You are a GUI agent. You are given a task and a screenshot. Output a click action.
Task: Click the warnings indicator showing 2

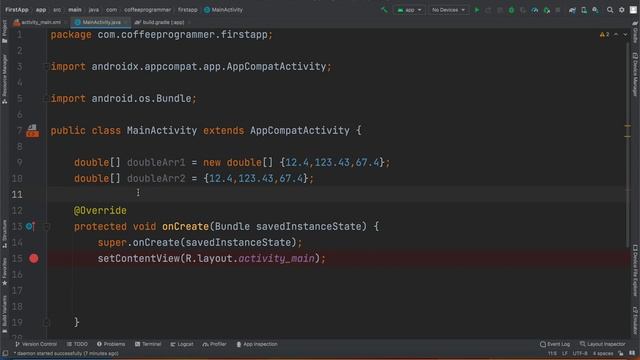pyautogui.click(x=604, y=35)
